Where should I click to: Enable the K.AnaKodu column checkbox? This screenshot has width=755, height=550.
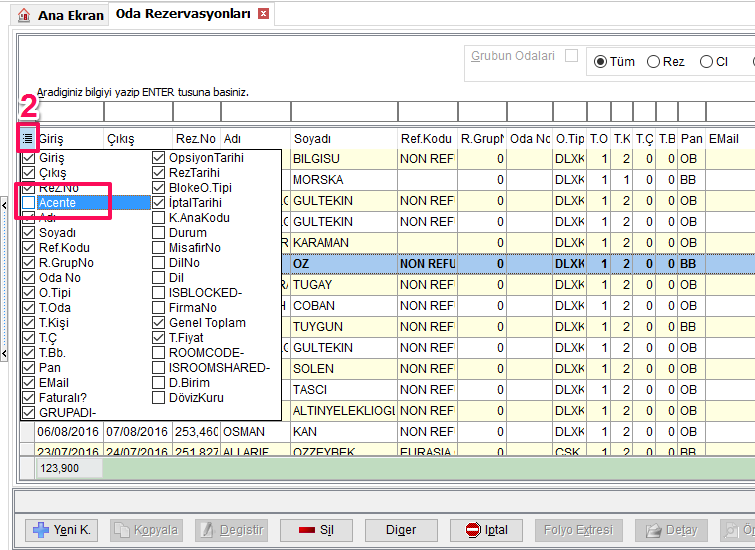pos(158,218)
